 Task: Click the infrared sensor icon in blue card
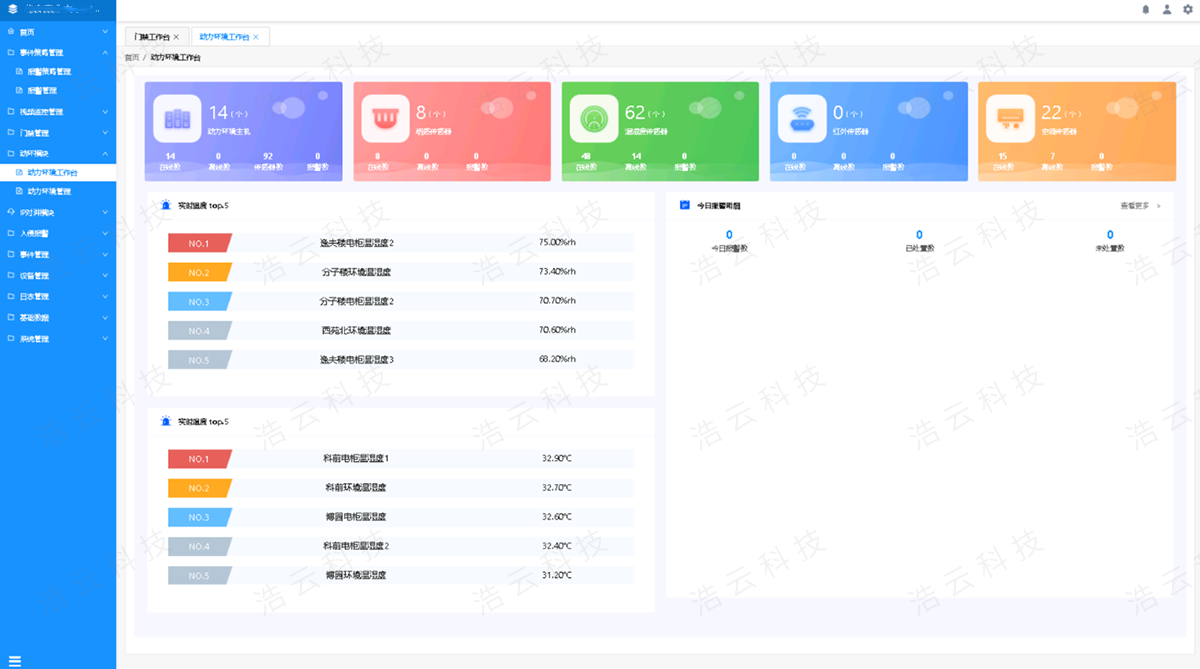click(x=802, y=119)
